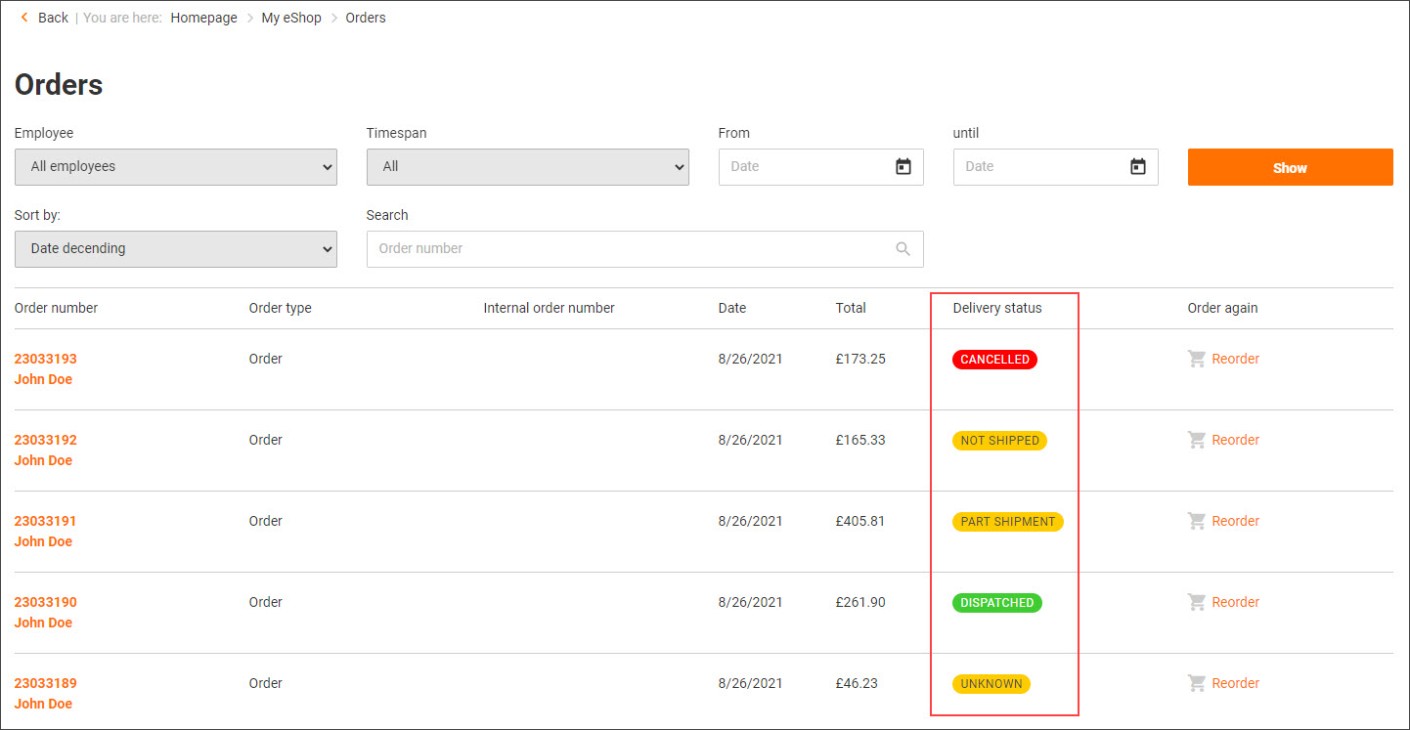Screen dimensions: 1410x730
Task: Open the Timespan dropdown
Action: tap(527, 167)
